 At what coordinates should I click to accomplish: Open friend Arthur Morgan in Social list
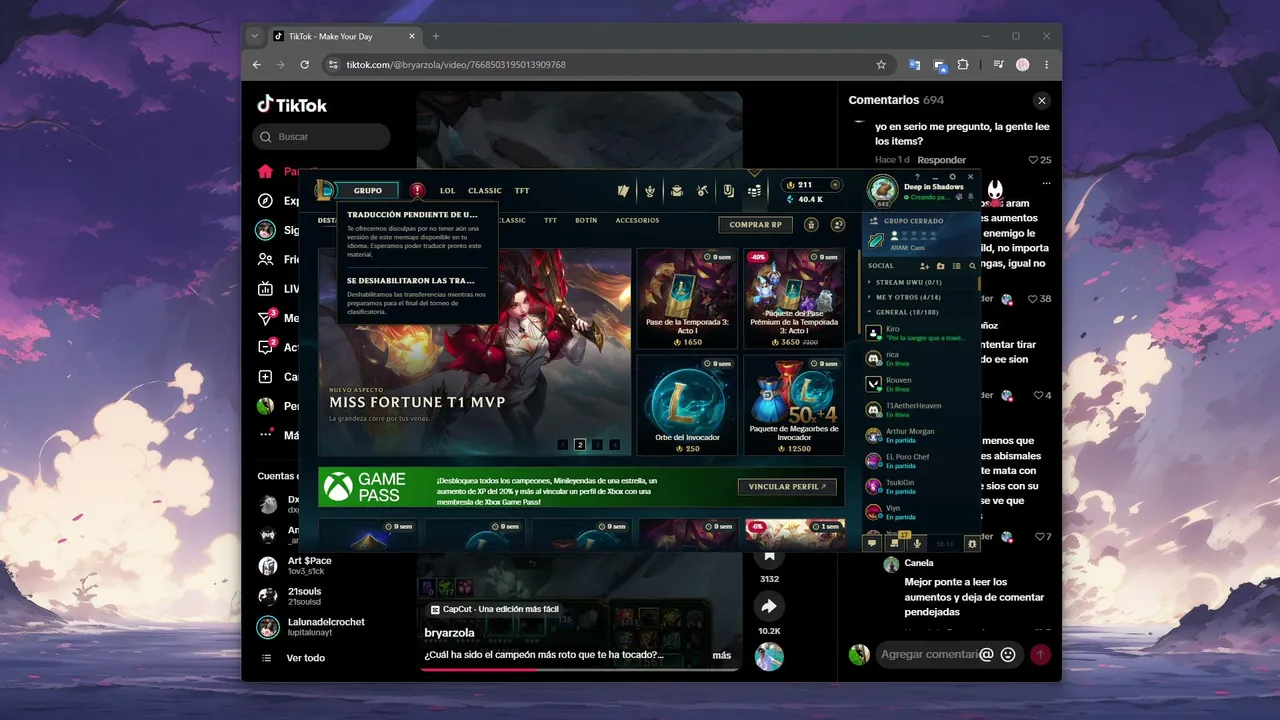[x=920, y=436]
